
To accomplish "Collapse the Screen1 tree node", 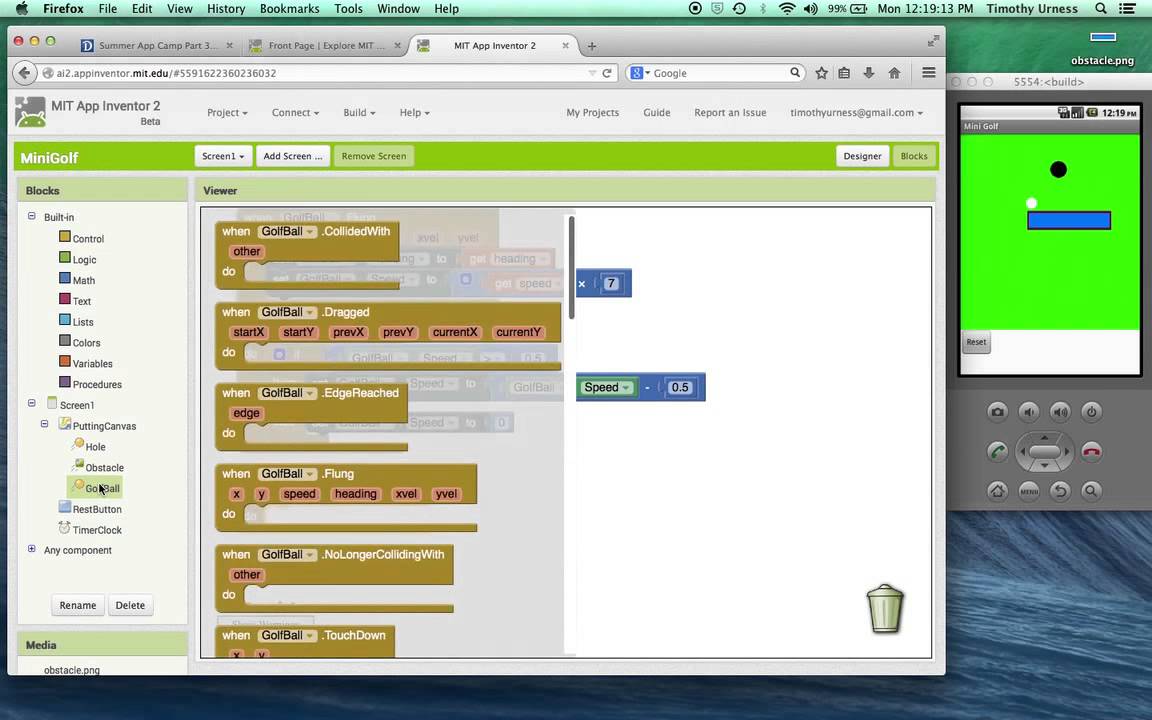I will click(x=32, y=403).
